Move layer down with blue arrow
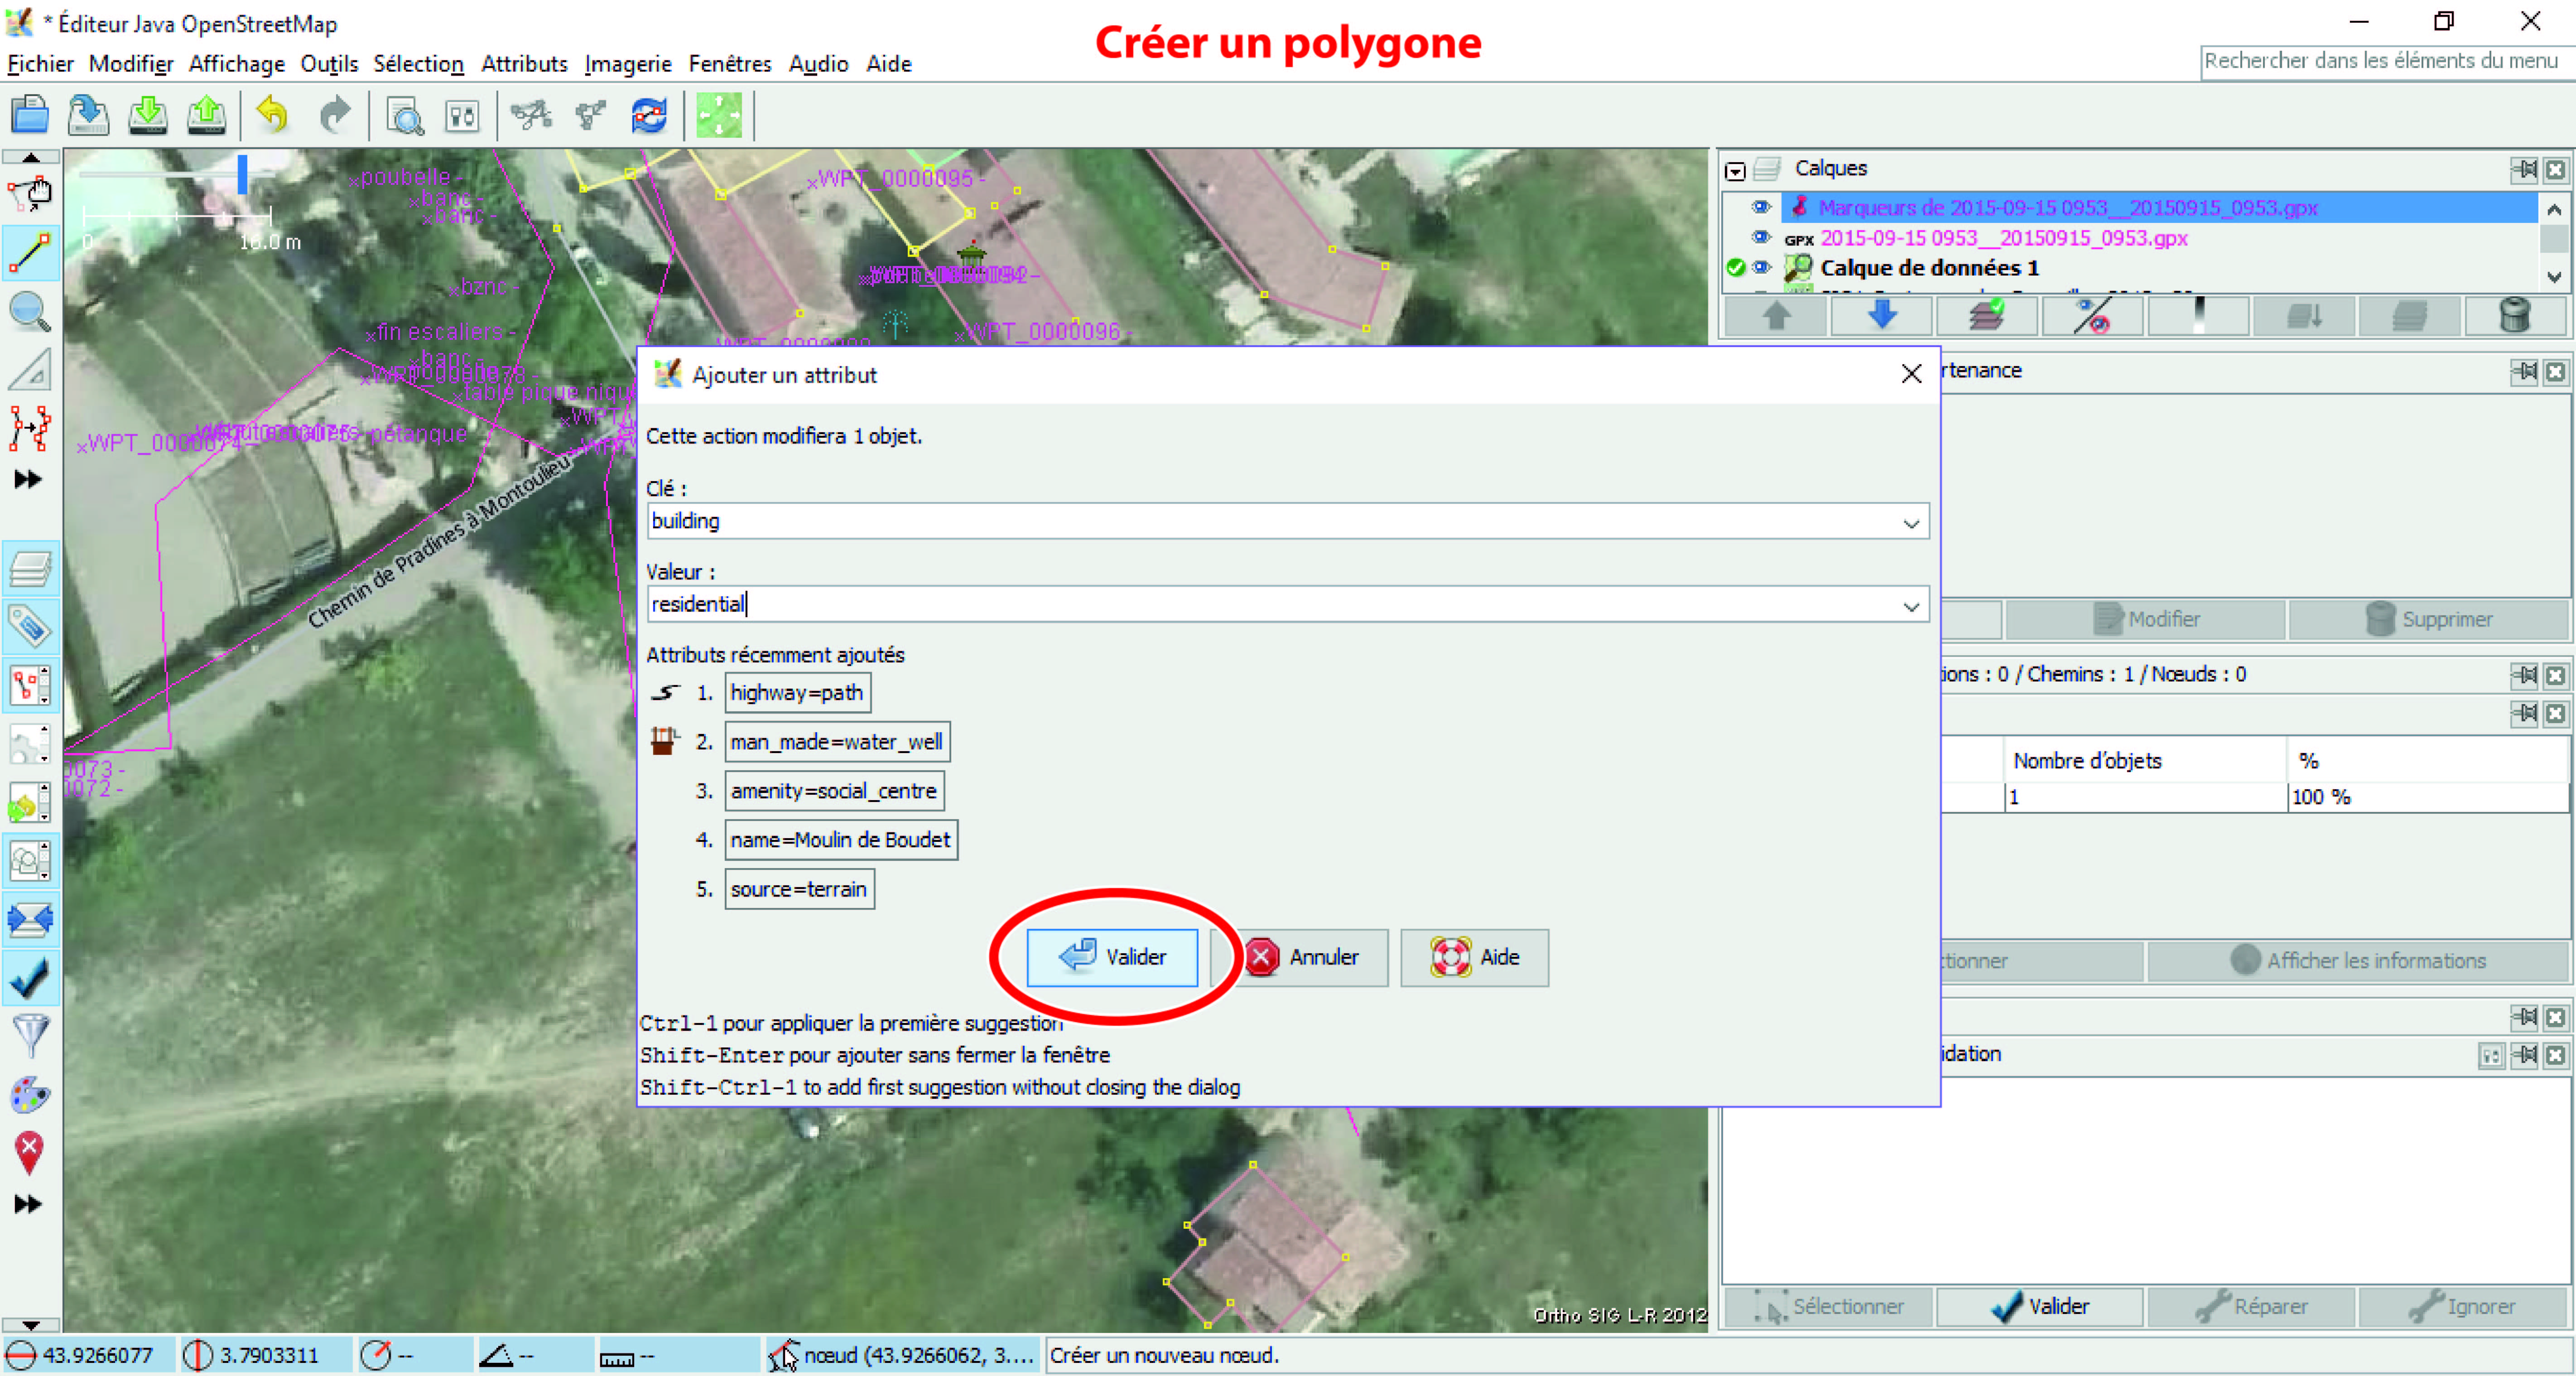Screen dimensions: 2576x1376 click(1881, 316)
